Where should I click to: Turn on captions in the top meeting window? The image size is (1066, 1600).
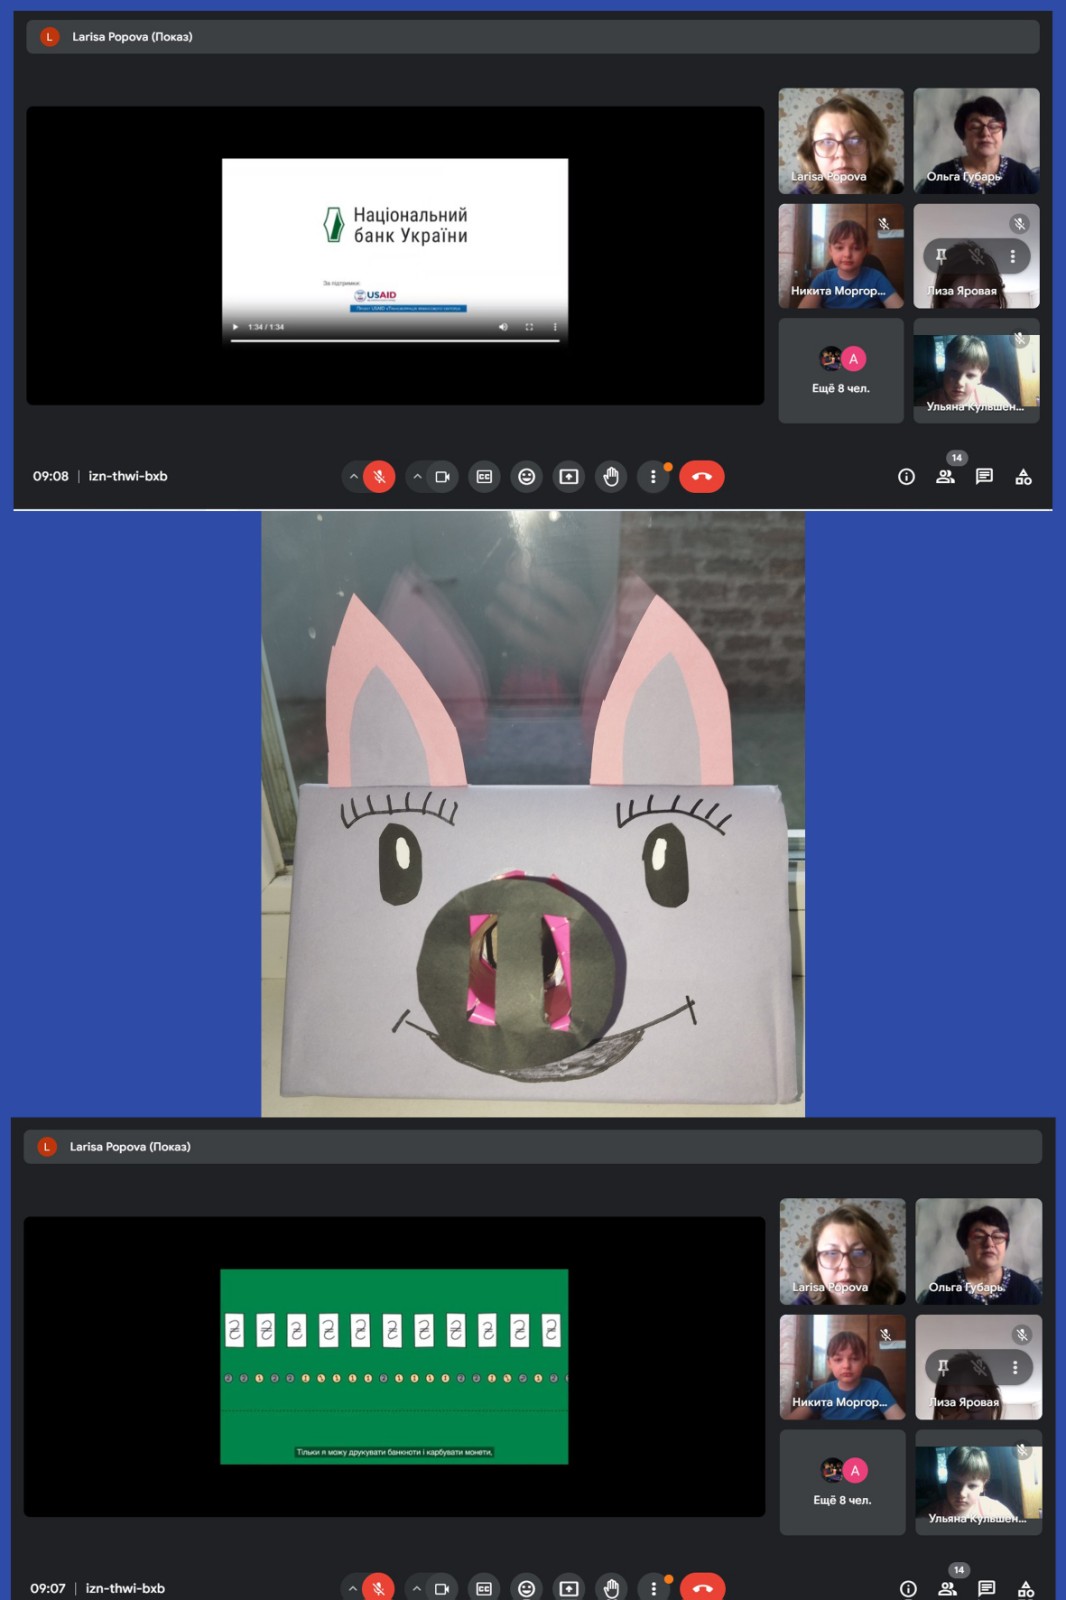point(484,477)
